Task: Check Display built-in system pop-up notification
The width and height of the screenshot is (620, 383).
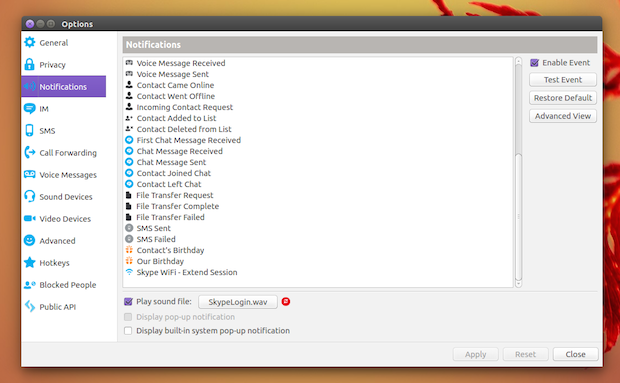Action: (128, 330)
